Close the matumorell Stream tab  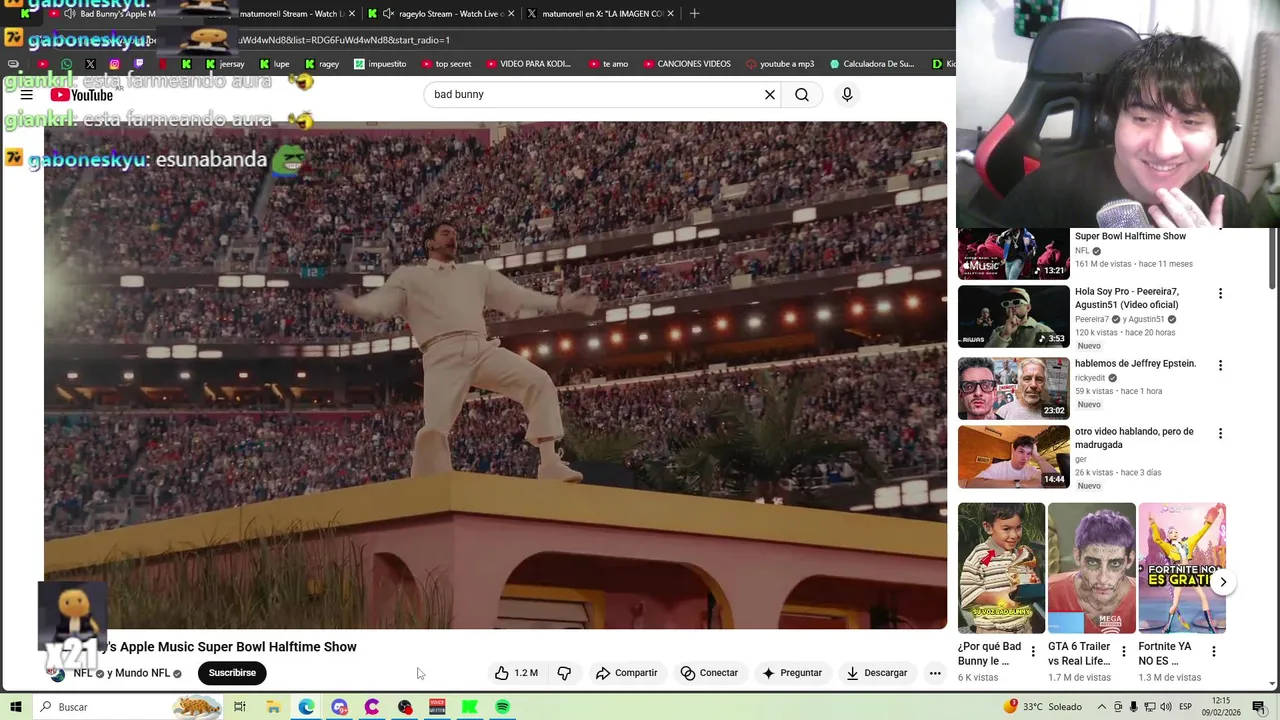tap(352, 13)
